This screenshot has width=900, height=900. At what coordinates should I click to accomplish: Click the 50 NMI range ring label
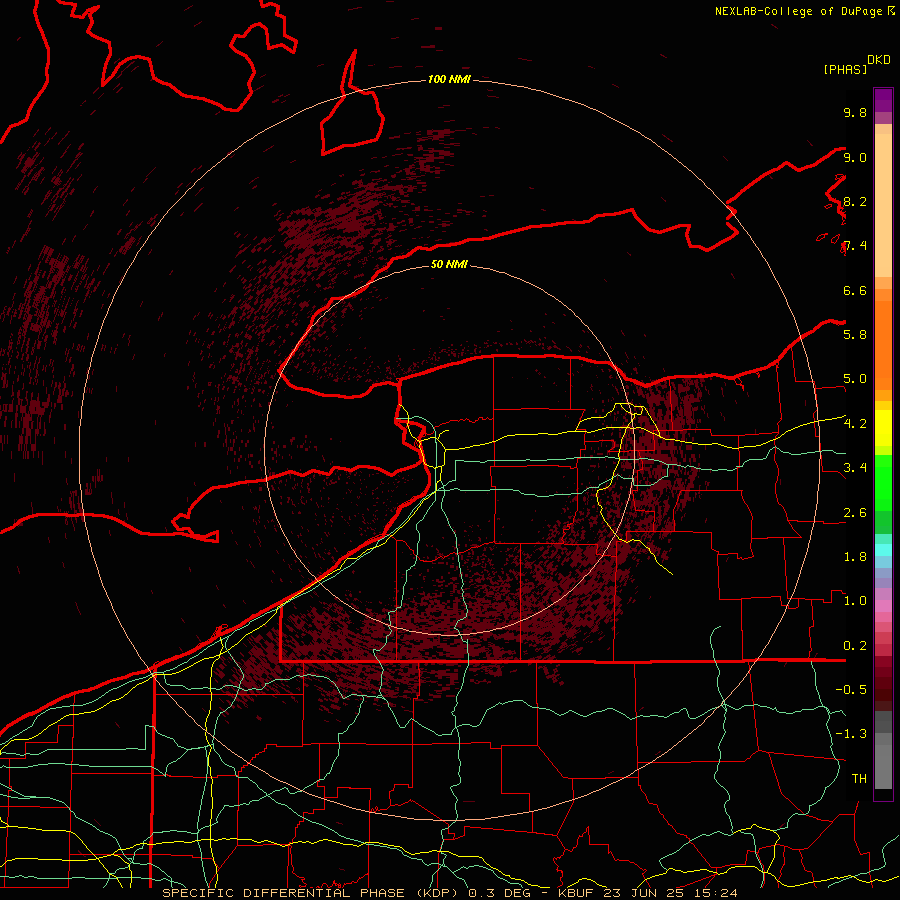pyautogui.click(x=449, y=264)
